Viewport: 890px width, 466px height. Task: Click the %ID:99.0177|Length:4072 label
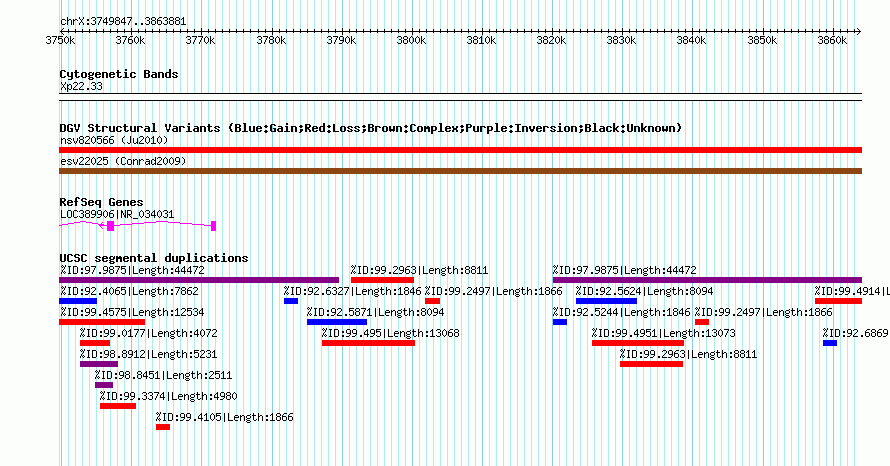149,334
